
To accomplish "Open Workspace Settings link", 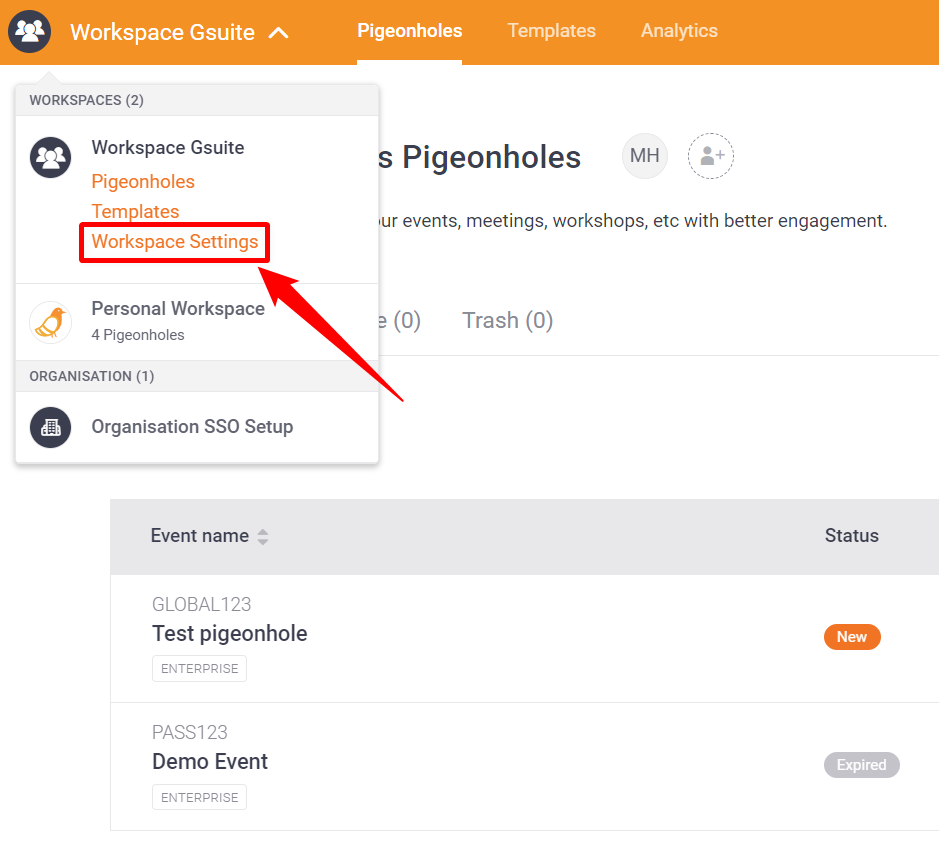I will click(x=175, y=241).
